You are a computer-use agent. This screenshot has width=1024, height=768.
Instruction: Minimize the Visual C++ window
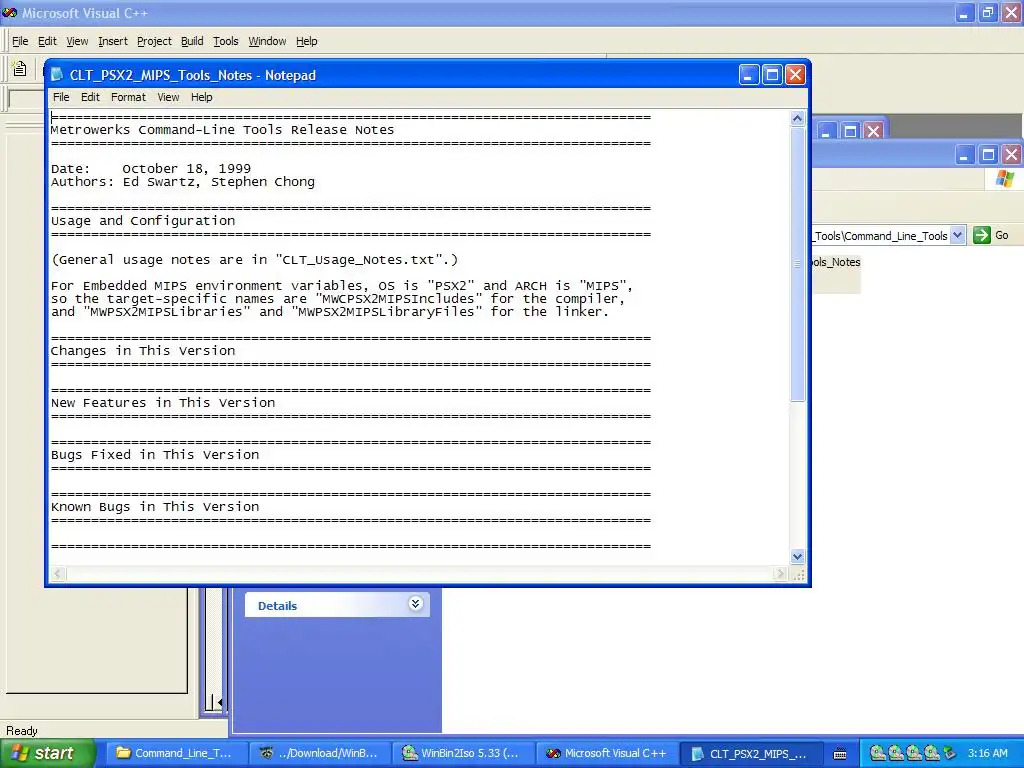tap(965, 12)
